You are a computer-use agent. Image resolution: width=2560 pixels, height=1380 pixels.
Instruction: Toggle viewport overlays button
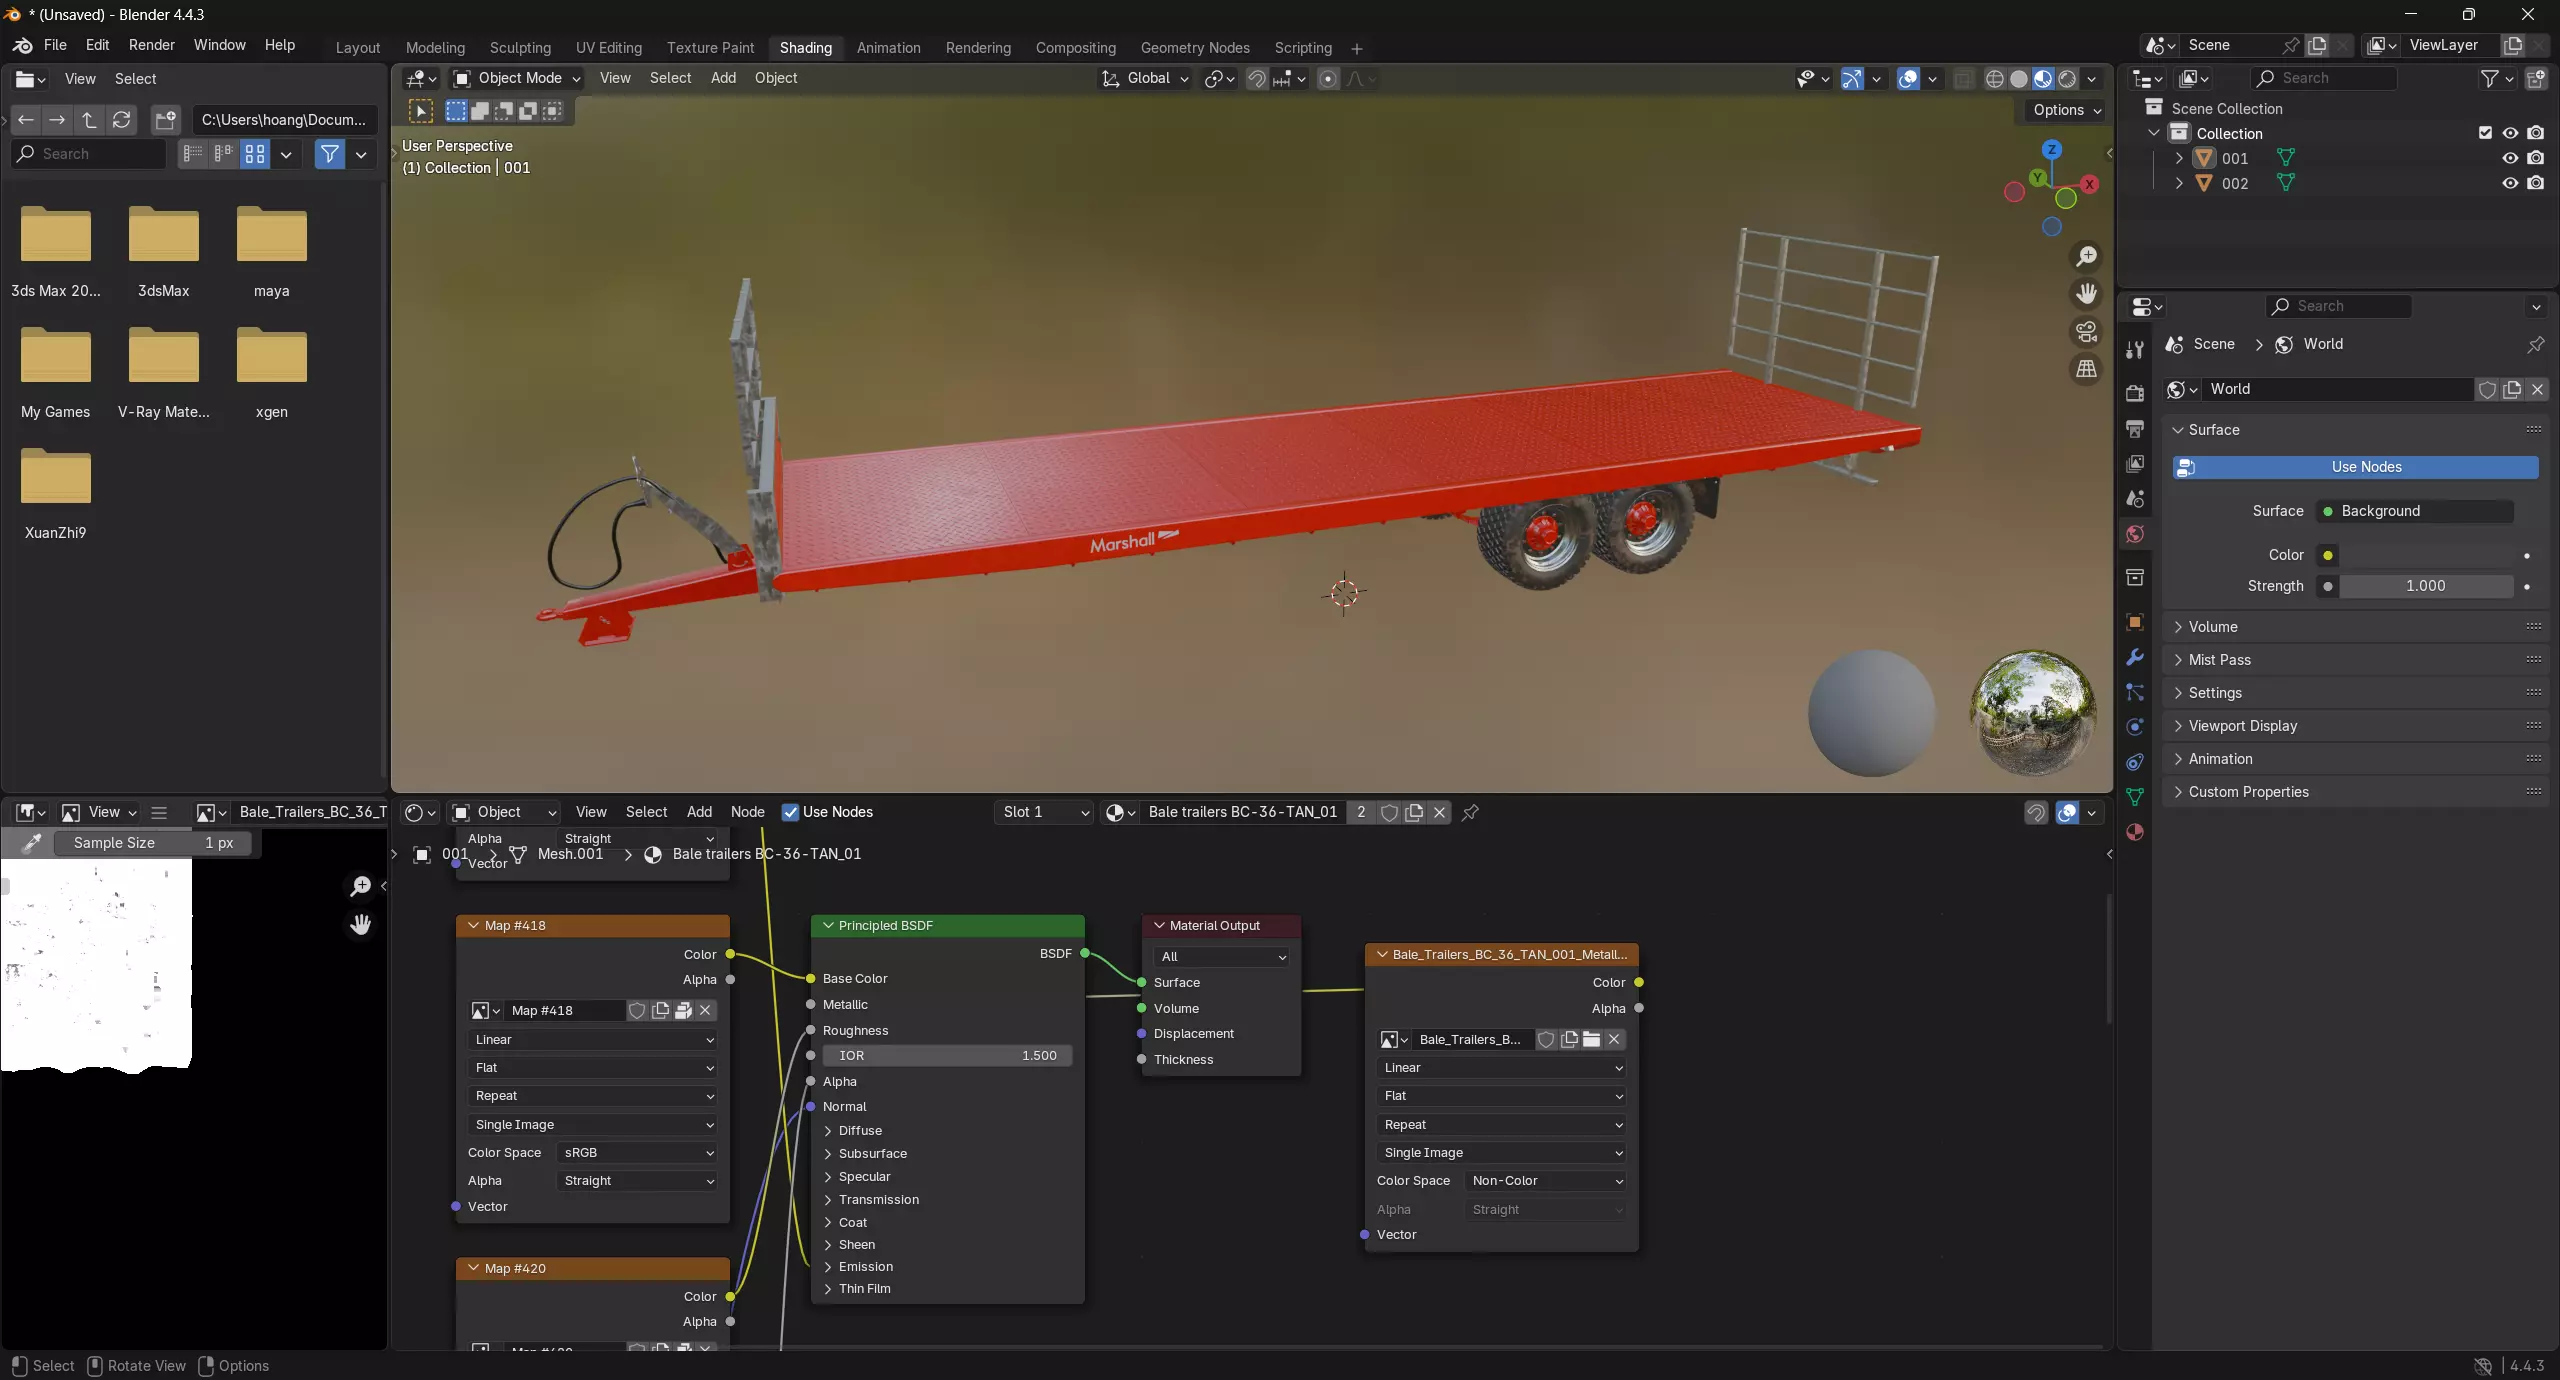1908,79
